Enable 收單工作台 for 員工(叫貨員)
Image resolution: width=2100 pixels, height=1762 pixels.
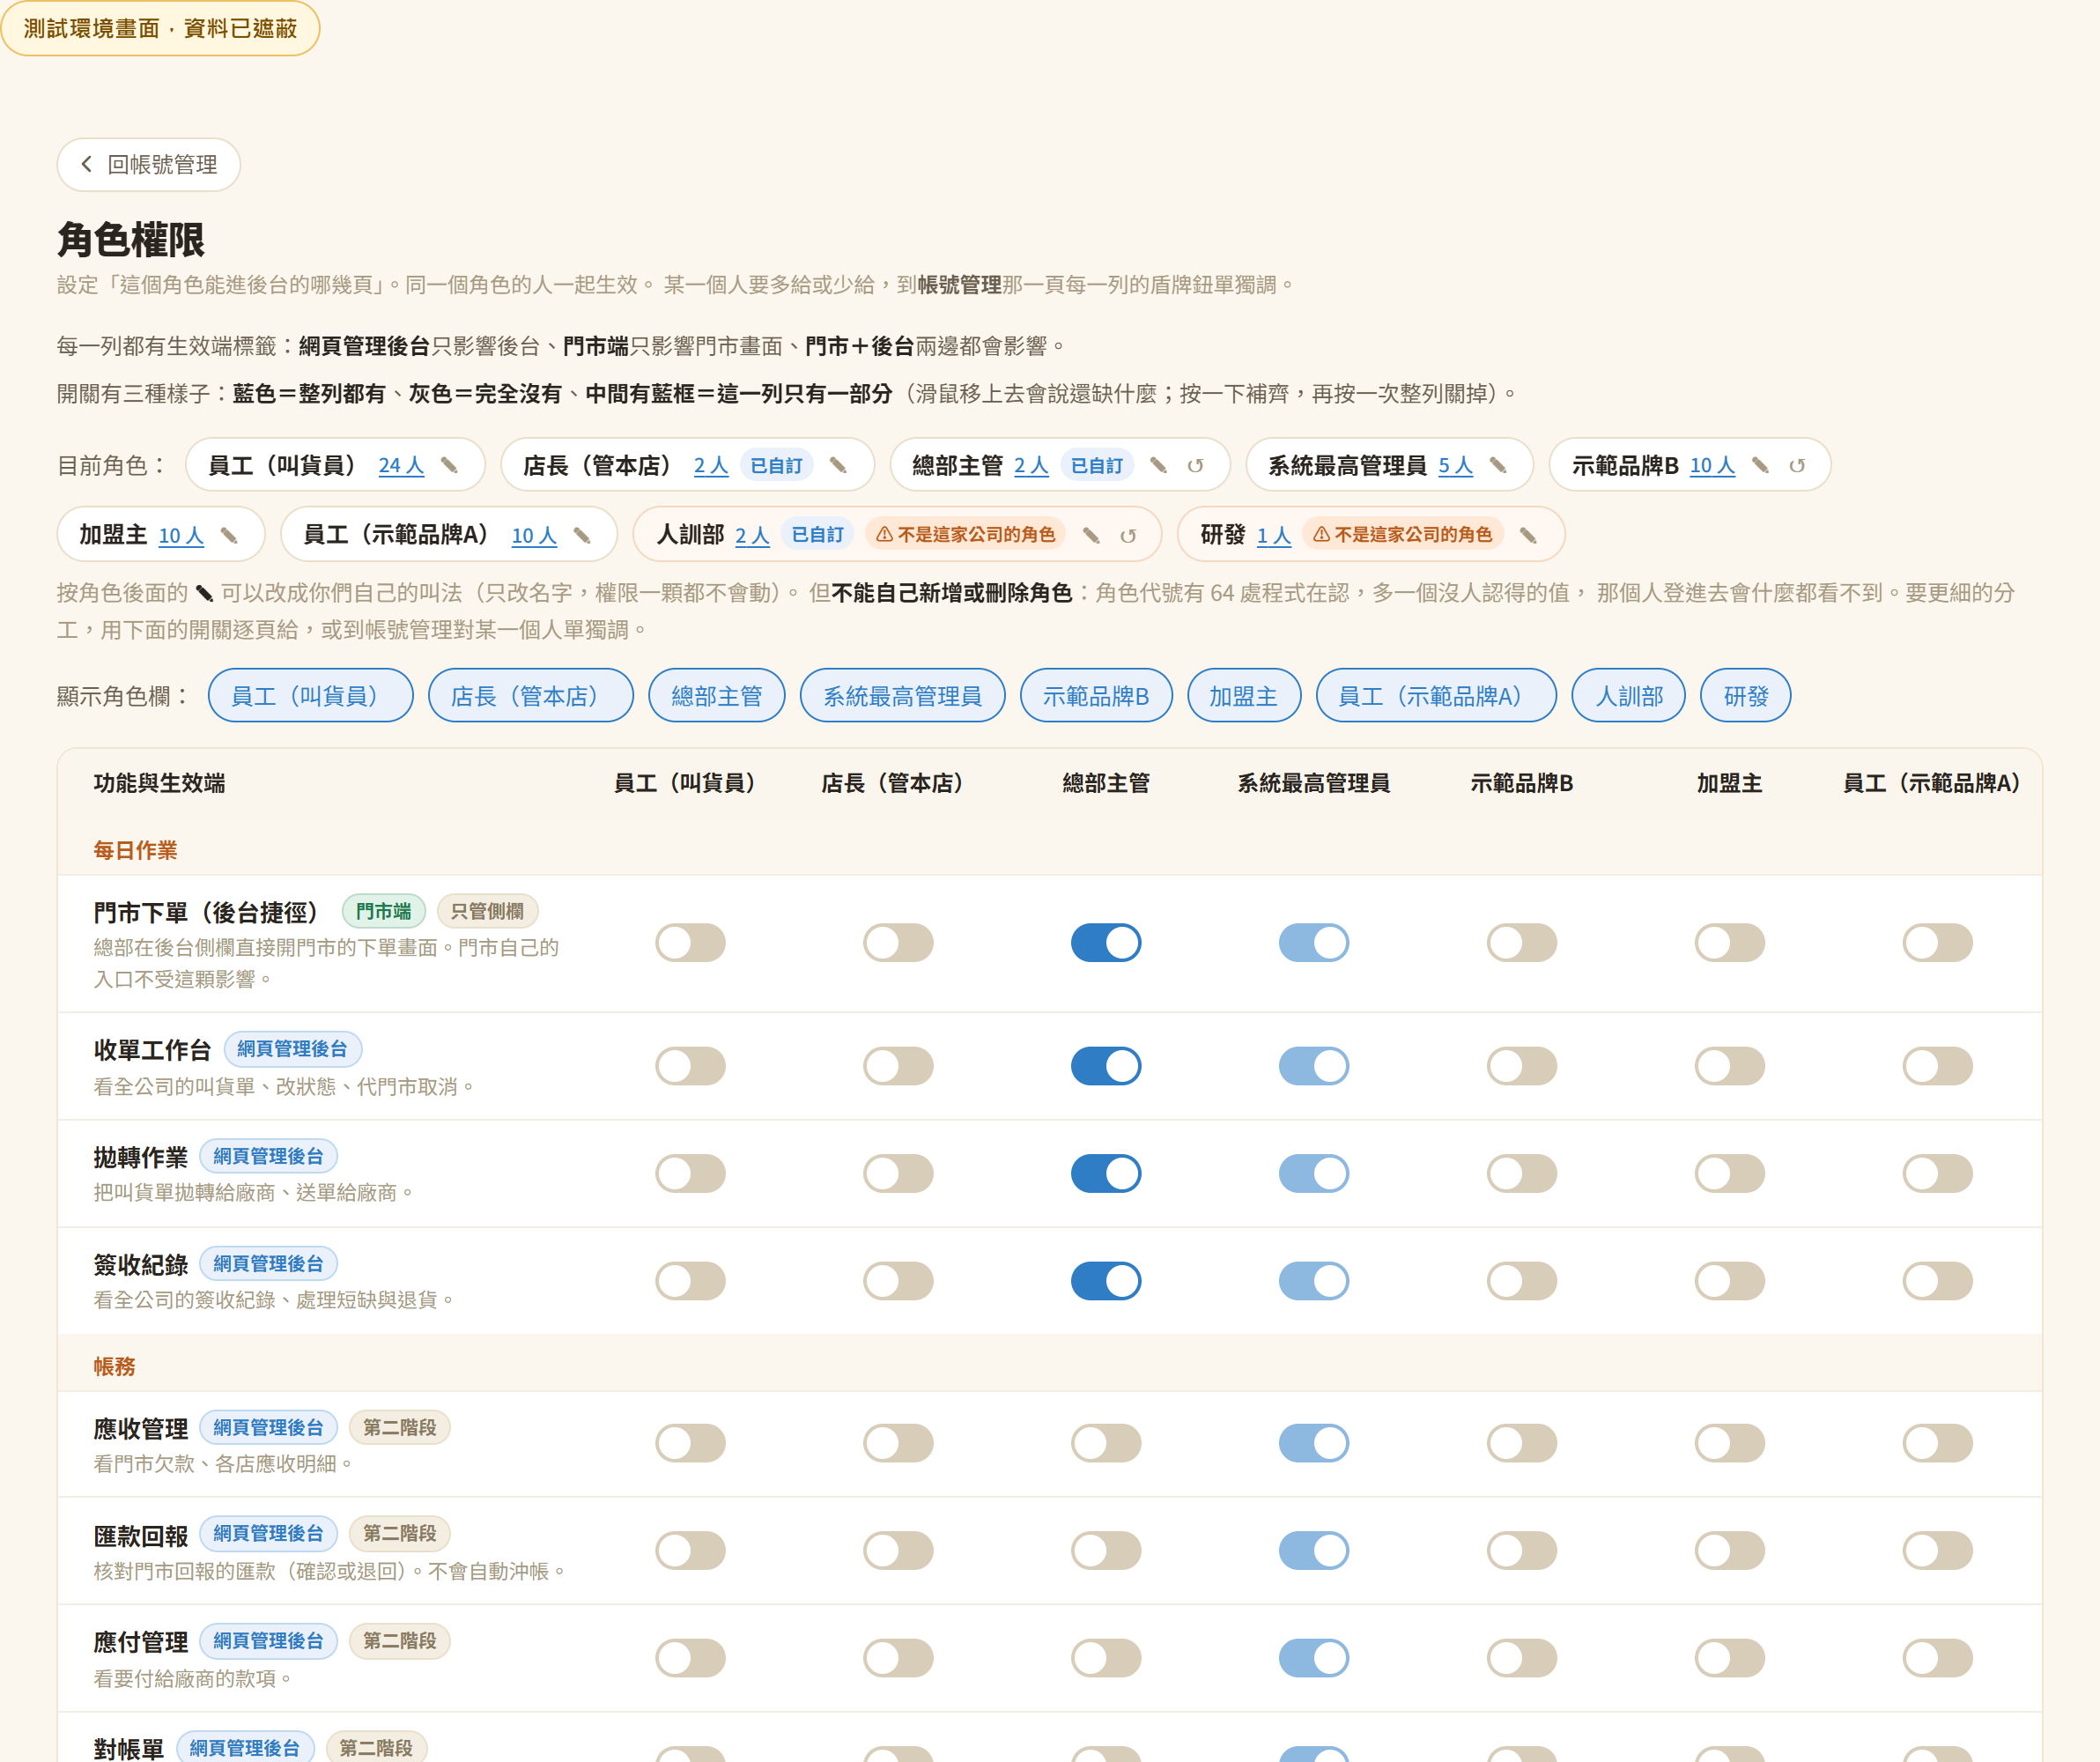pyautogui.click(x=690, y=1066)
